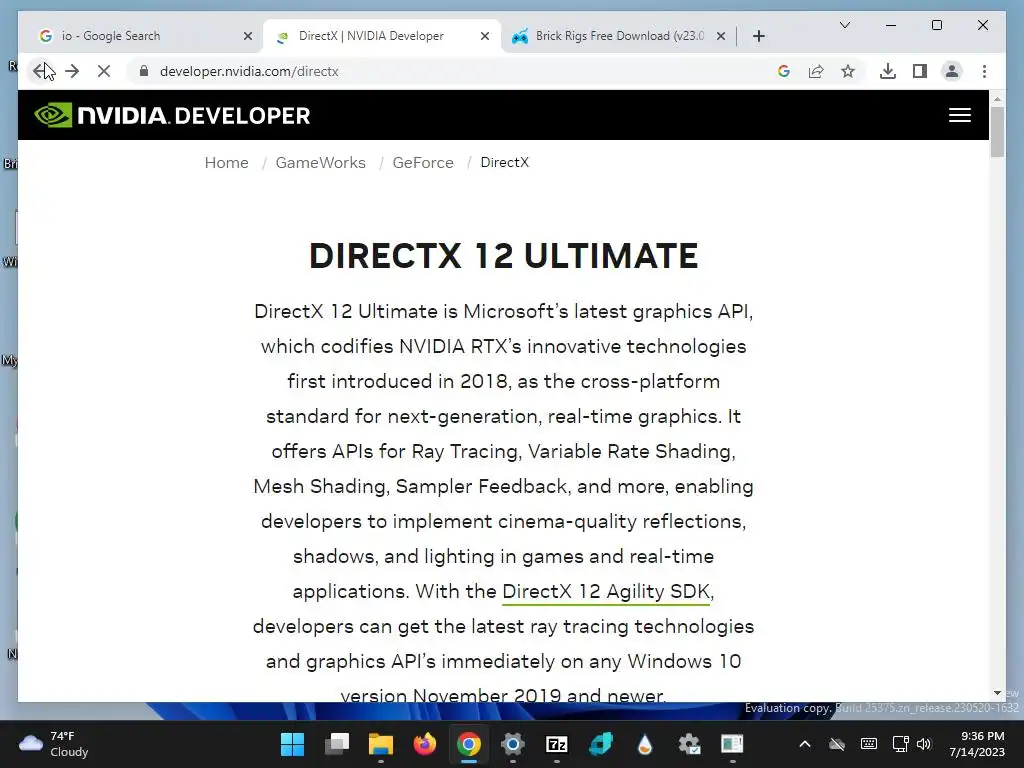Click scrollbar down arrow

click(997, 693)
